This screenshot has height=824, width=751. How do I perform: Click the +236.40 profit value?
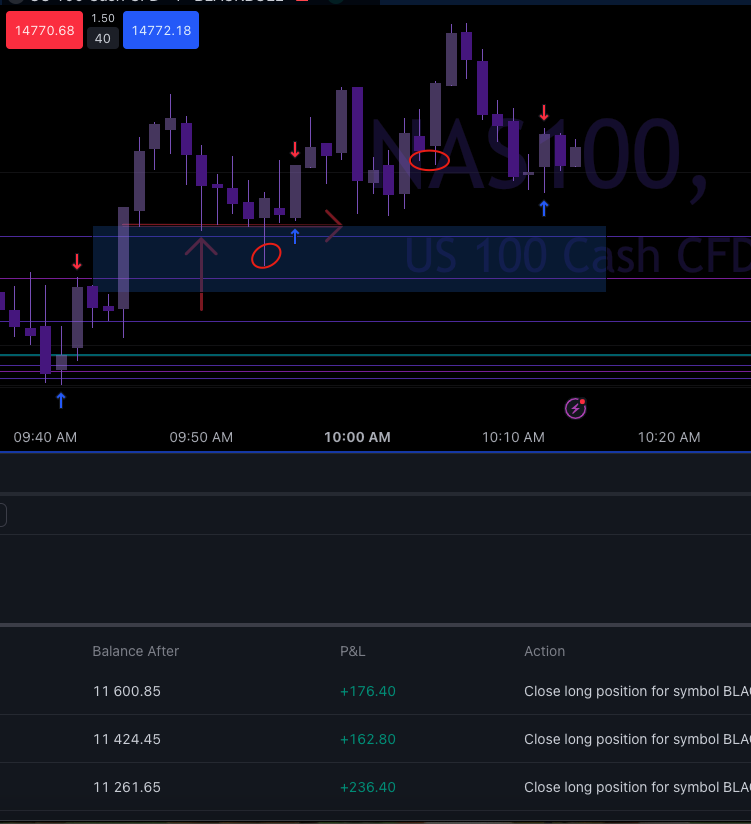point(368,787)
